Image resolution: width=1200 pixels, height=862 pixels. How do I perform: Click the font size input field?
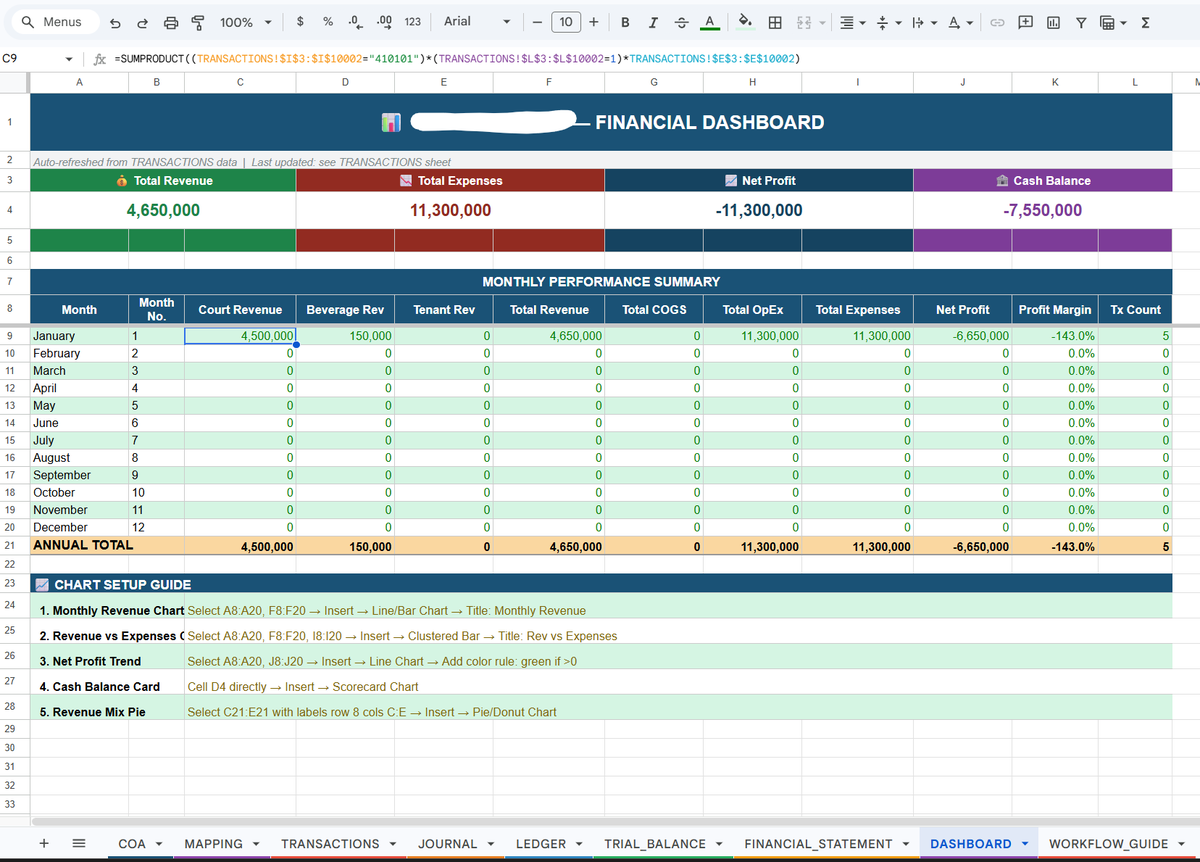[566, 22]
